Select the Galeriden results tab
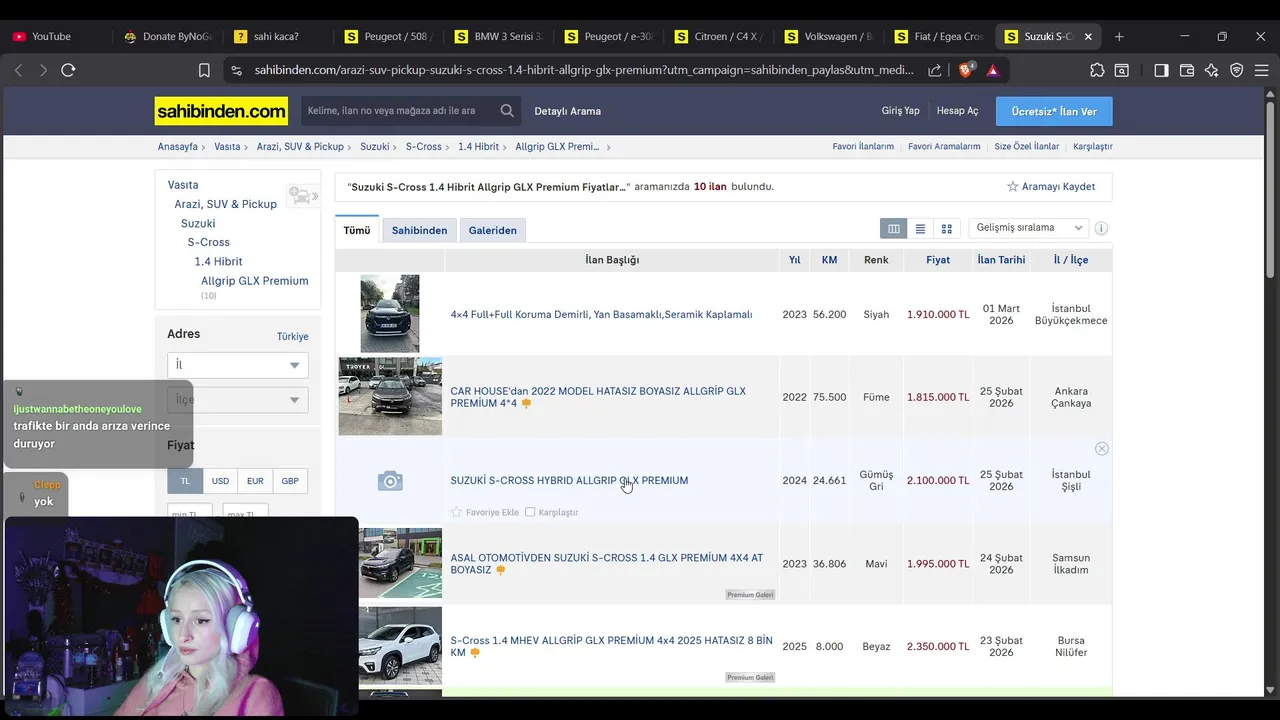1280x720 pixels. [493, 230]
